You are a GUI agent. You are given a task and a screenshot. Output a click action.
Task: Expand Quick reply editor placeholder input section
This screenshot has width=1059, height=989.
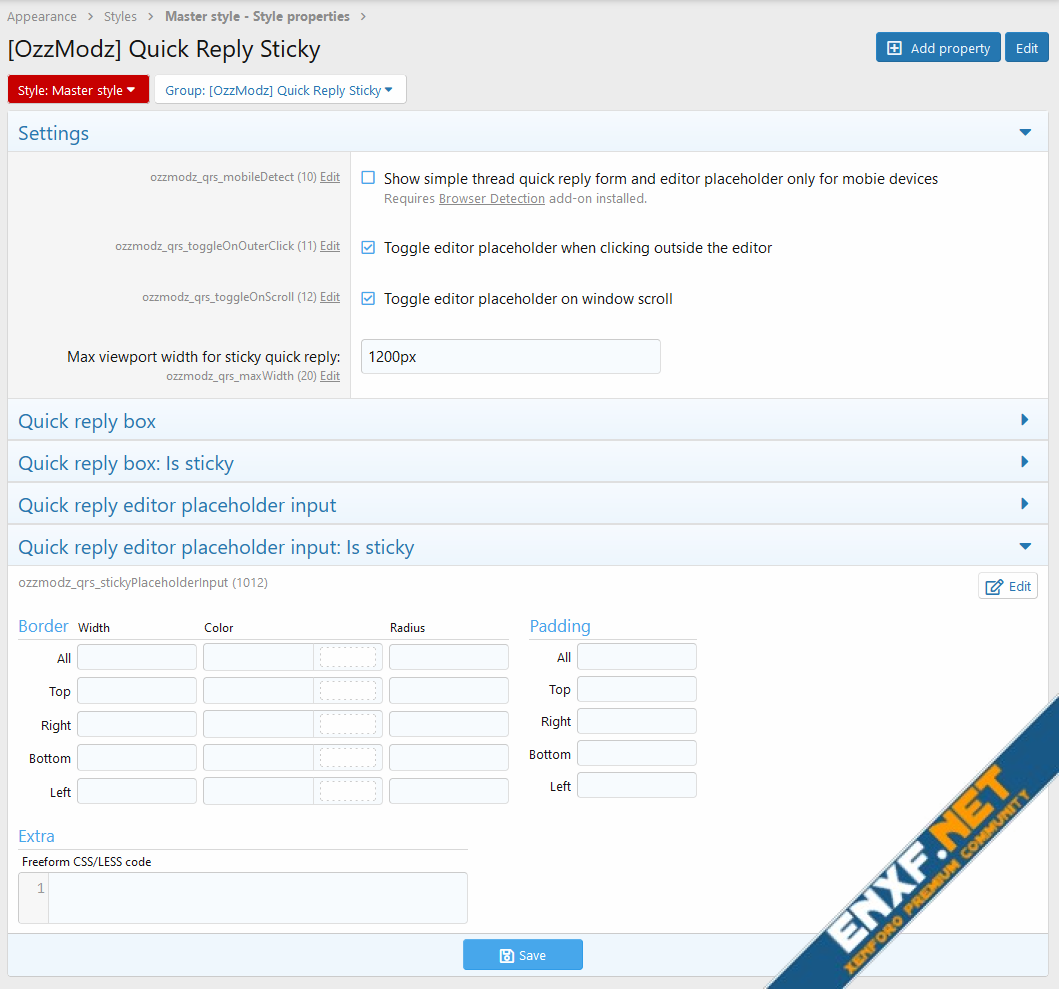point(1024,504)
